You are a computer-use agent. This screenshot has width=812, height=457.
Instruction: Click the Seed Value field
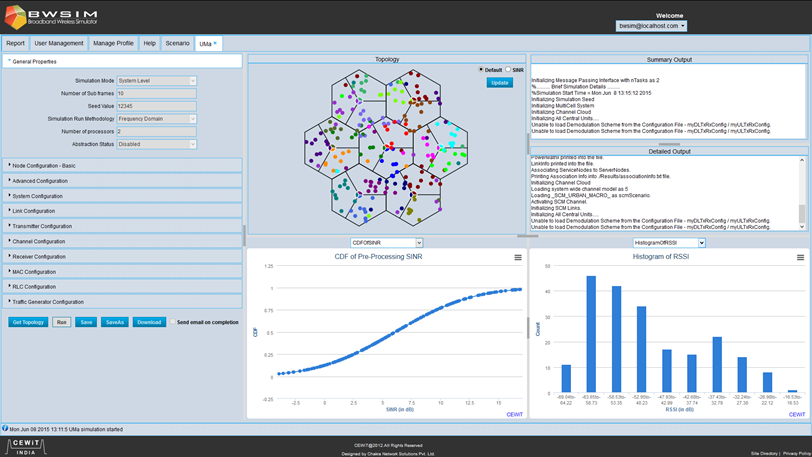click(x=156, y=106)
